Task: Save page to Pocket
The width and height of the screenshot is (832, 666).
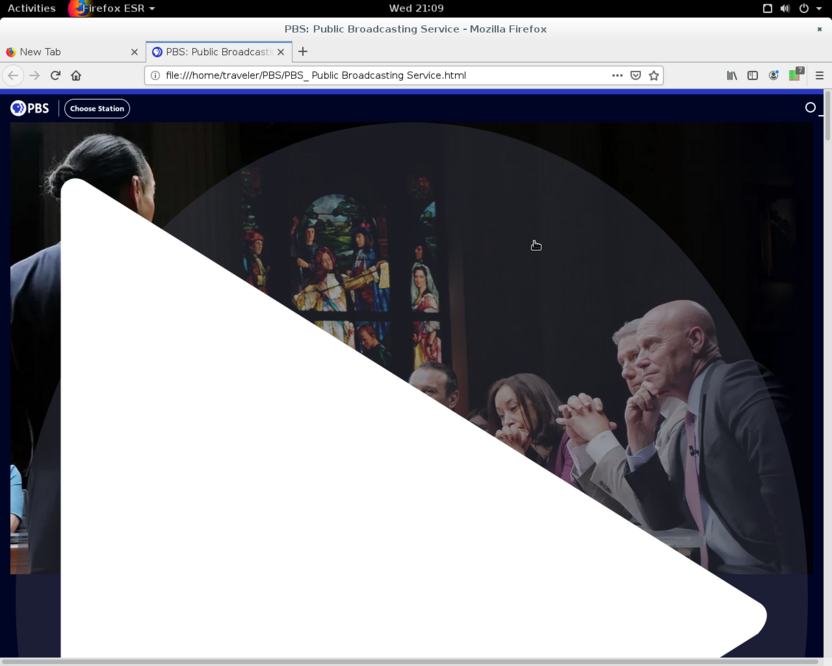Action: pos(635,75)
